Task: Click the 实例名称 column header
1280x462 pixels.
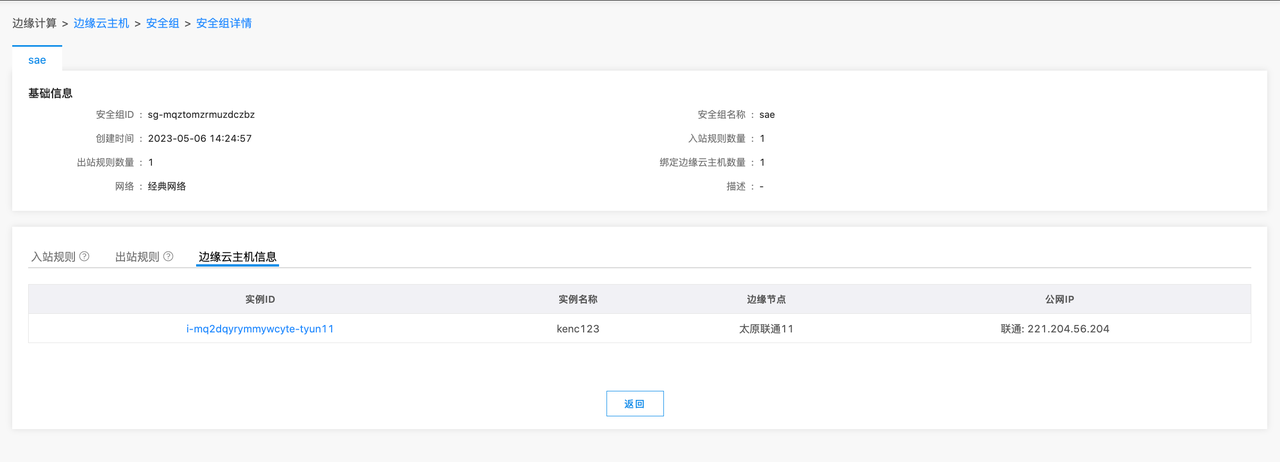Action: (x=578, y=299)
